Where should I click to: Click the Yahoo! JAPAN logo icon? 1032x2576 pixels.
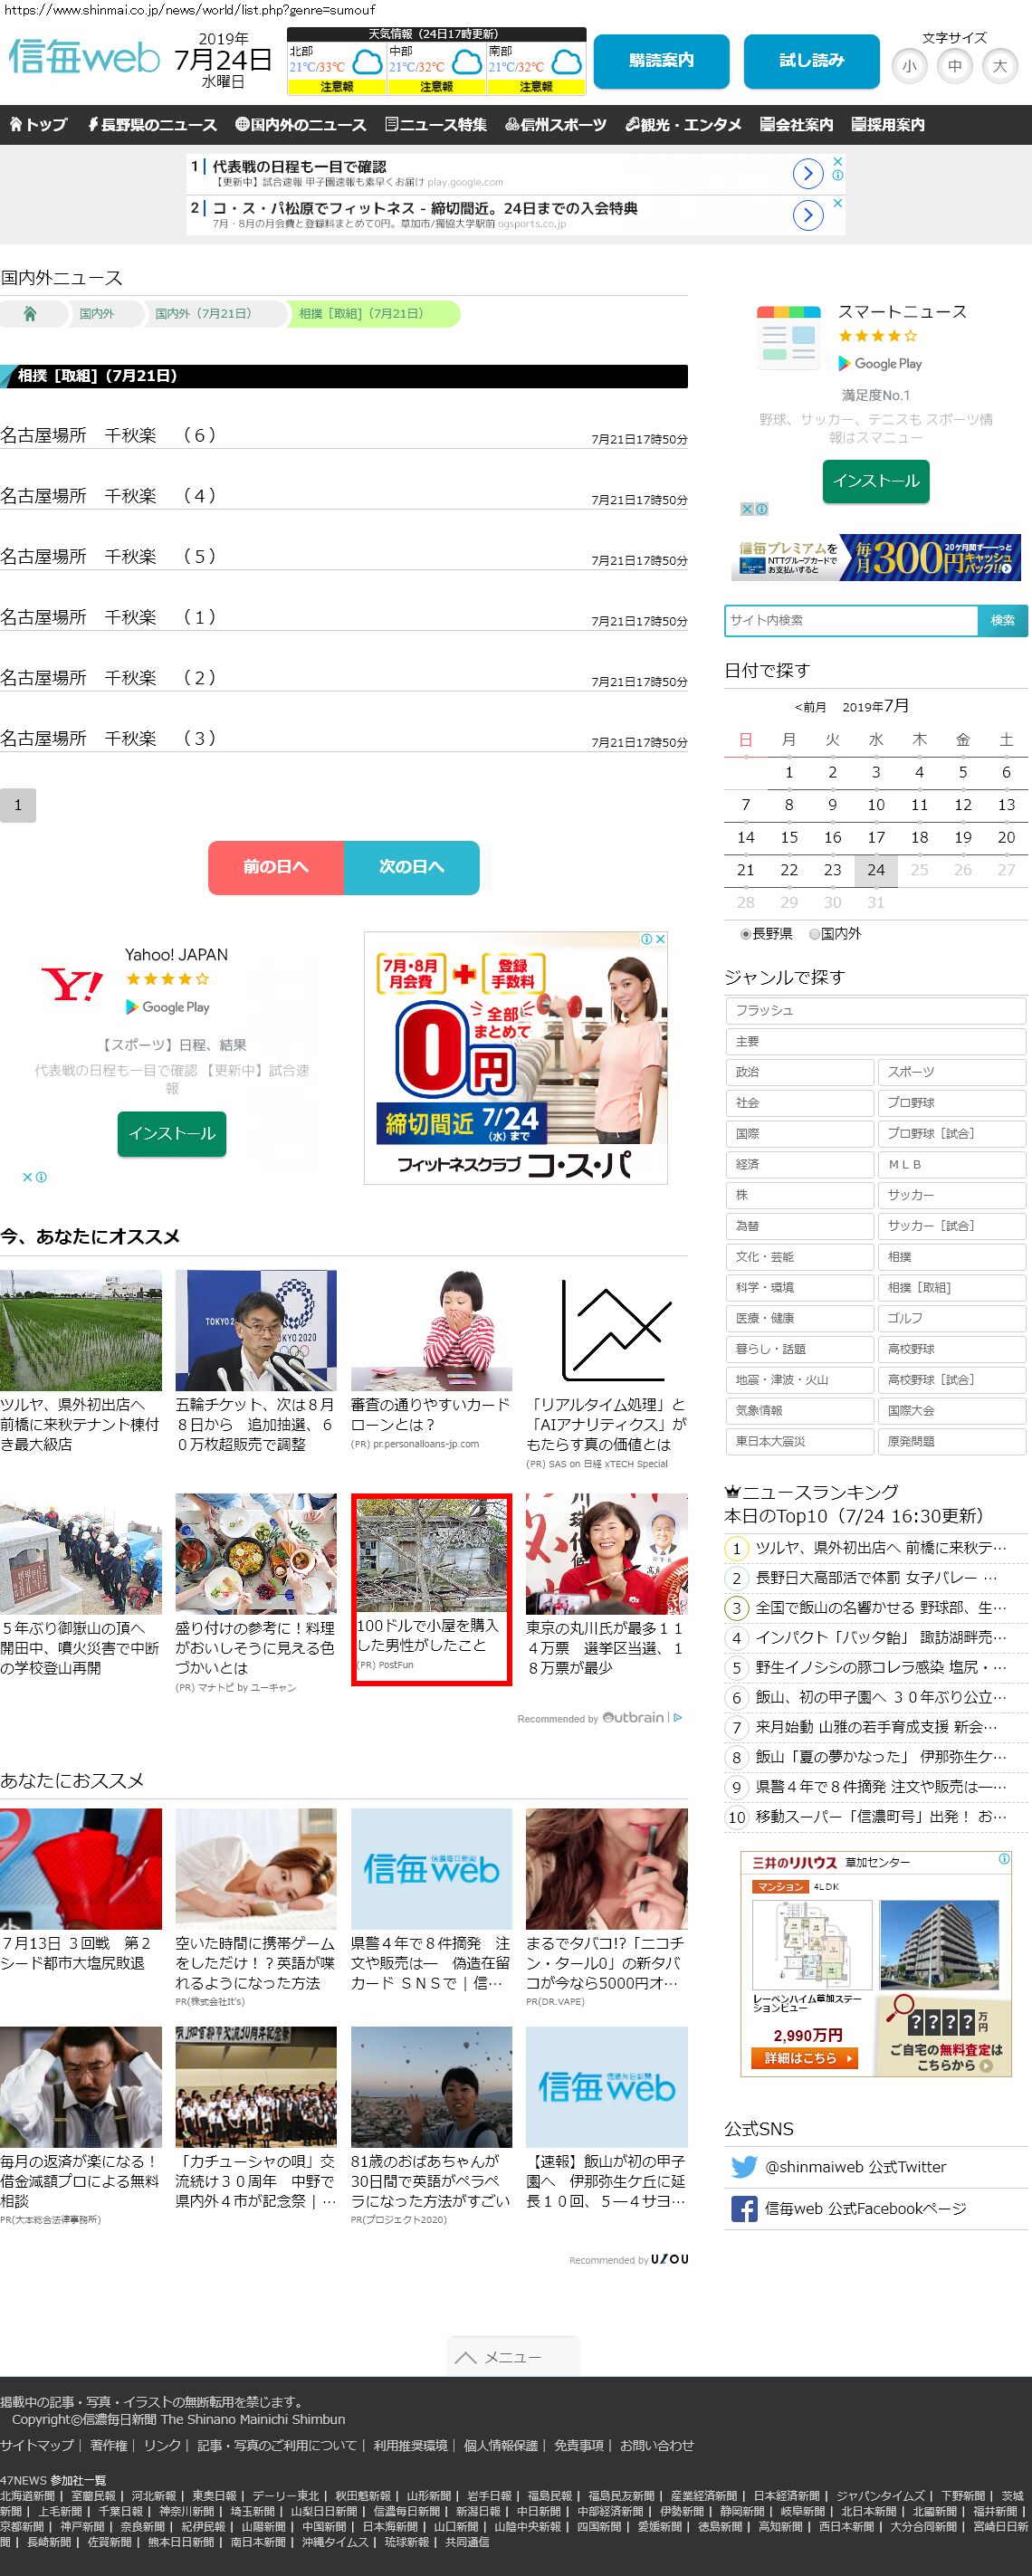point(72,984)
